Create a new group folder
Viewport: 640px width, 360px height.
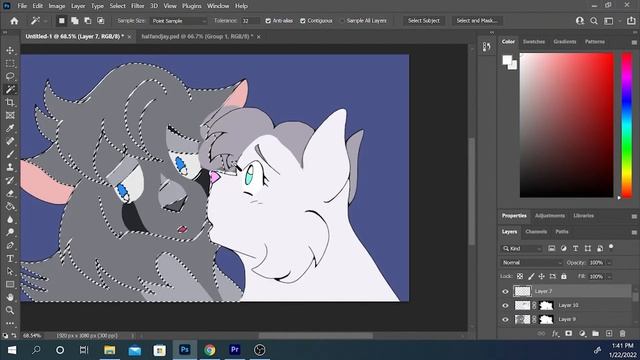coord(596,333)
